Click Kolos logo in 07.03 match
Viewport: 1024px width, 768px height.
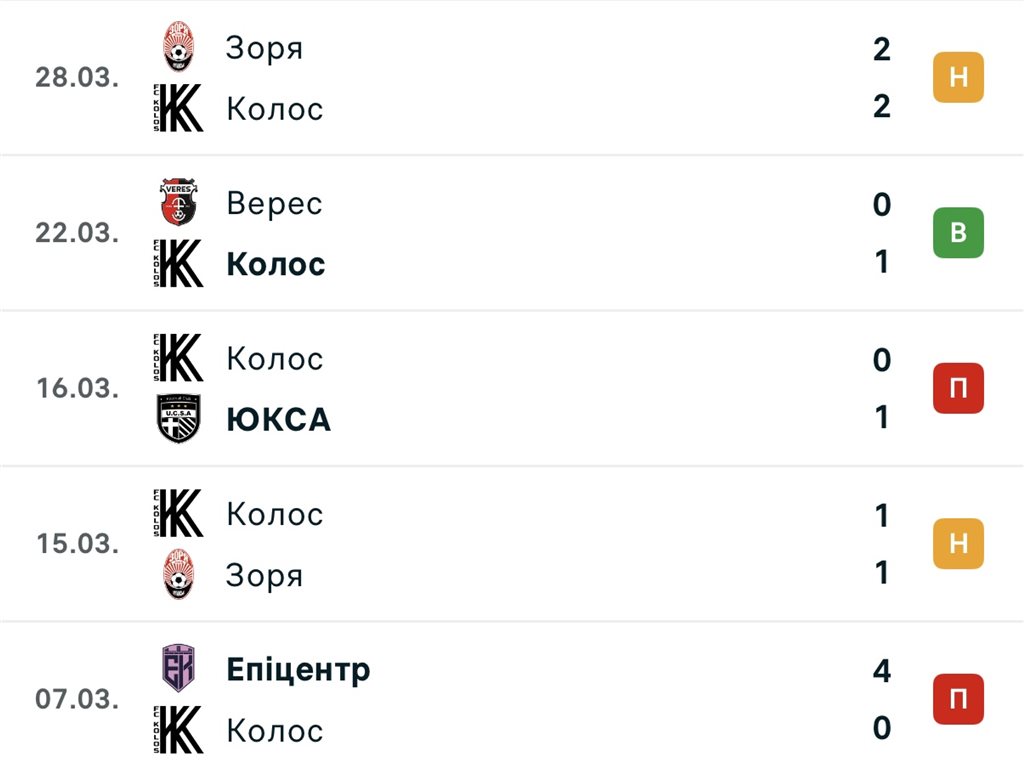point(180,730)
